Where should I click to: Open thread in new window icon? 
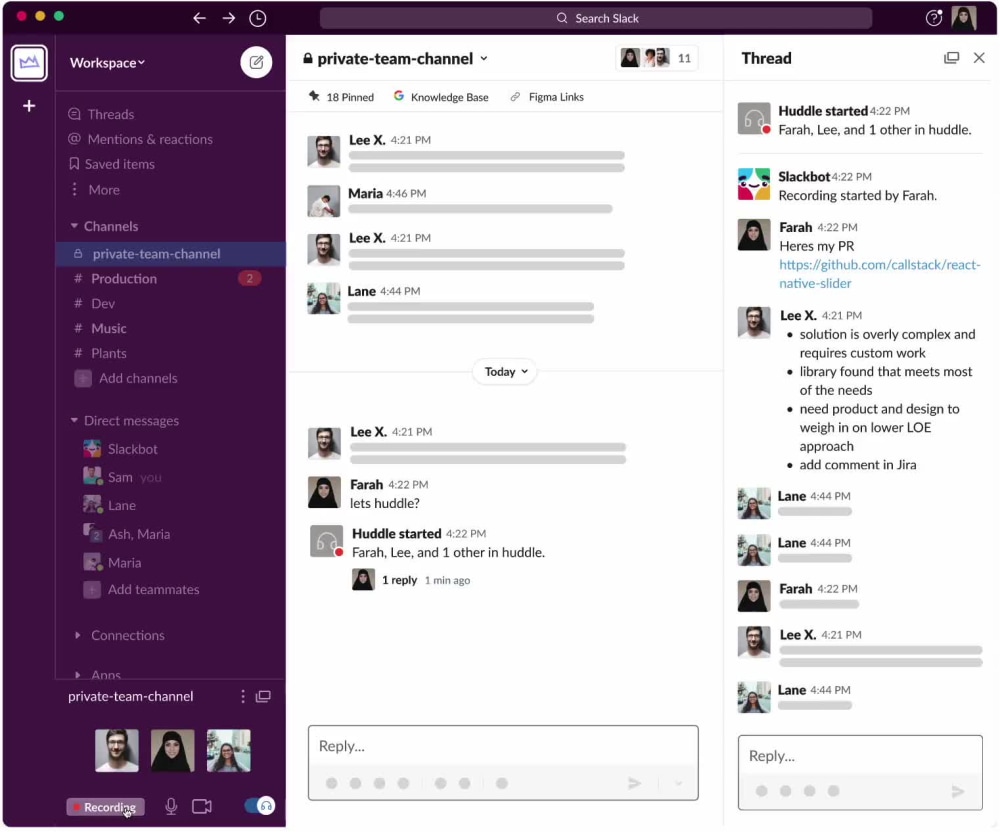pos(951,58)
